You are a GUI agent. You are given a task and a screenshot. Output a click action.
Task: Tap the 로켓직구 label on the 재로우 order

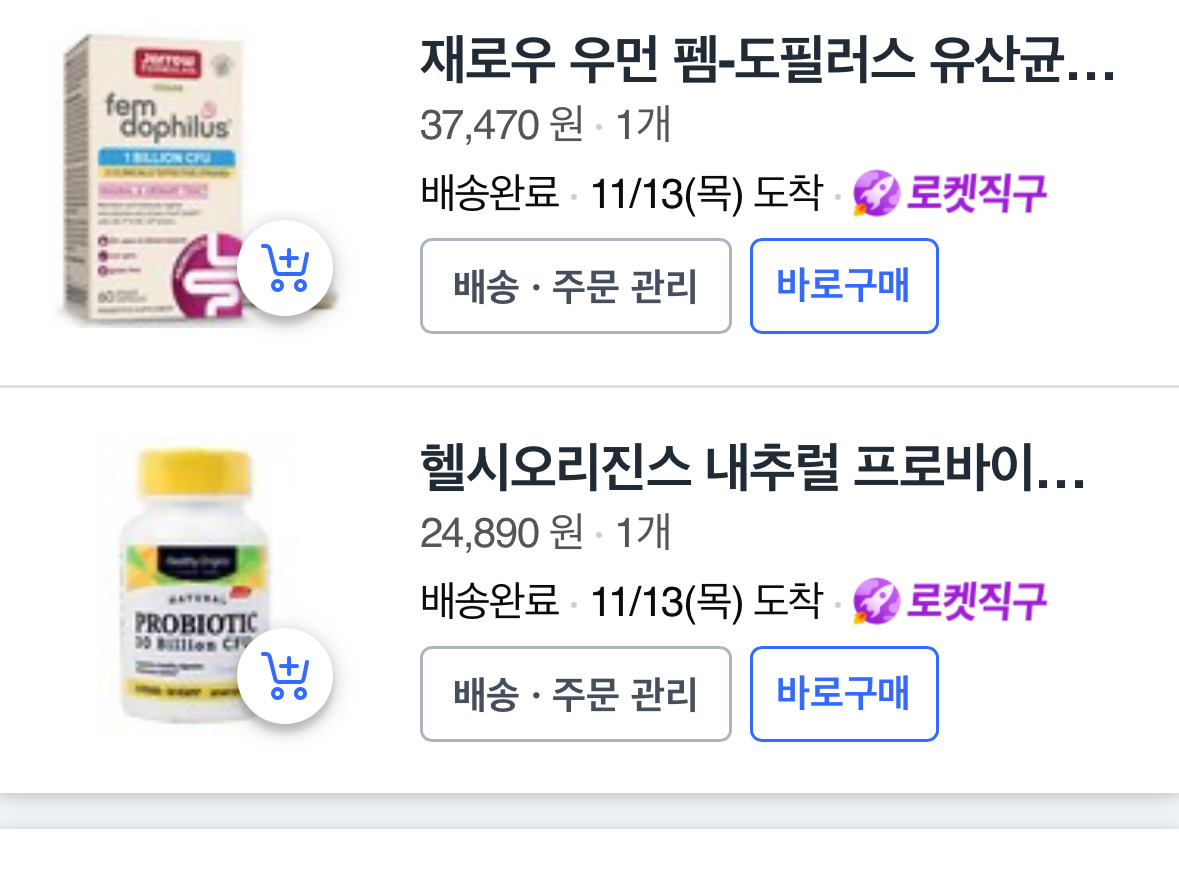[x=975, y=193]
